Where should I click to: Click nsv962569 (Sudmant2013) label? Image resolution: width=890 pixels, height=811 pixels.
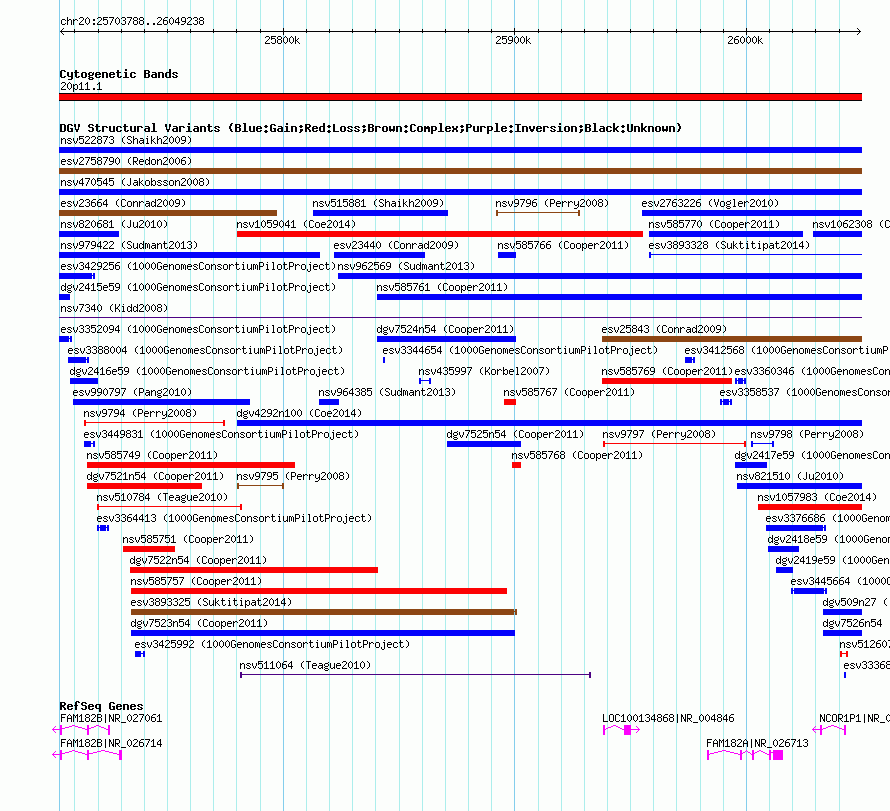click(x=406, y=266)
